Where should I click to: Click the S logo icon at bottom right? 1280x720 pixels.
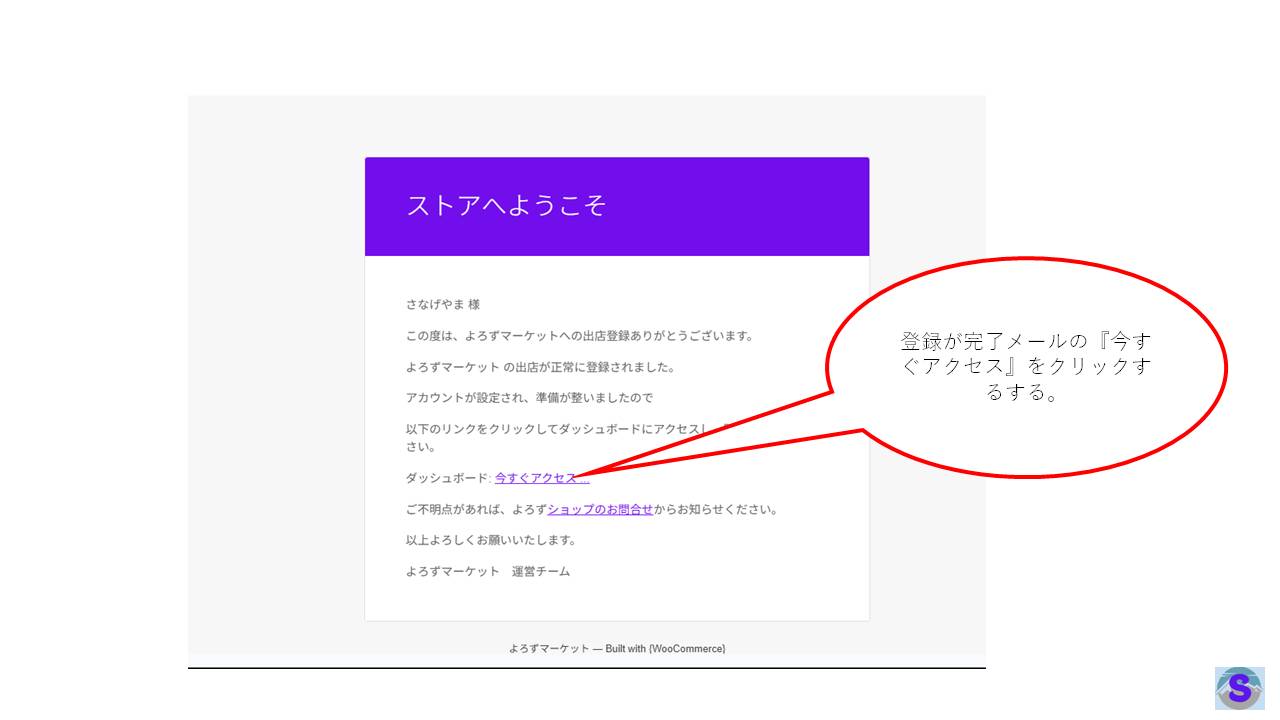coord(1239,688)
